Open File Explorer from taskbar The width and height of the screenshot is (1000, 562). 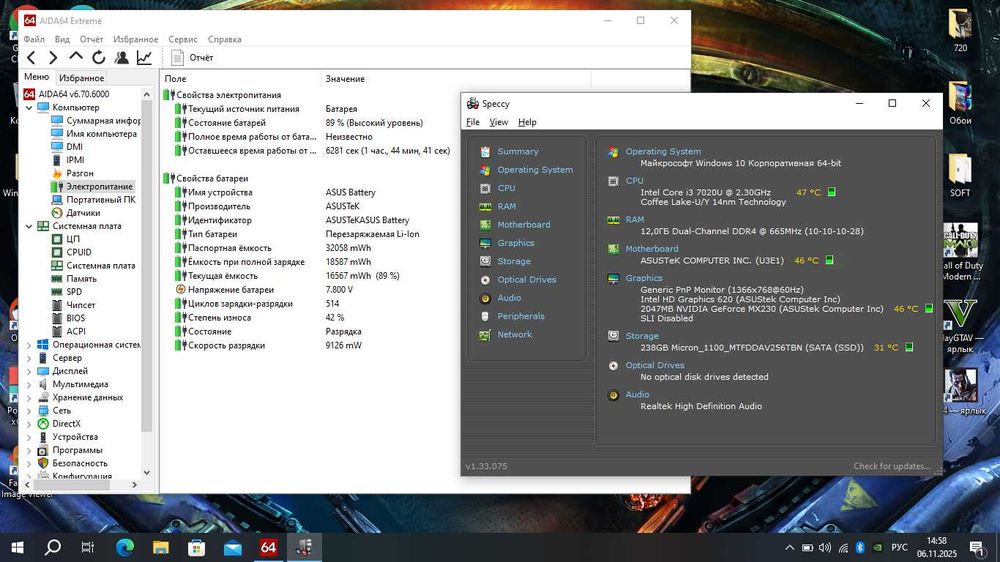coord(161,547)
